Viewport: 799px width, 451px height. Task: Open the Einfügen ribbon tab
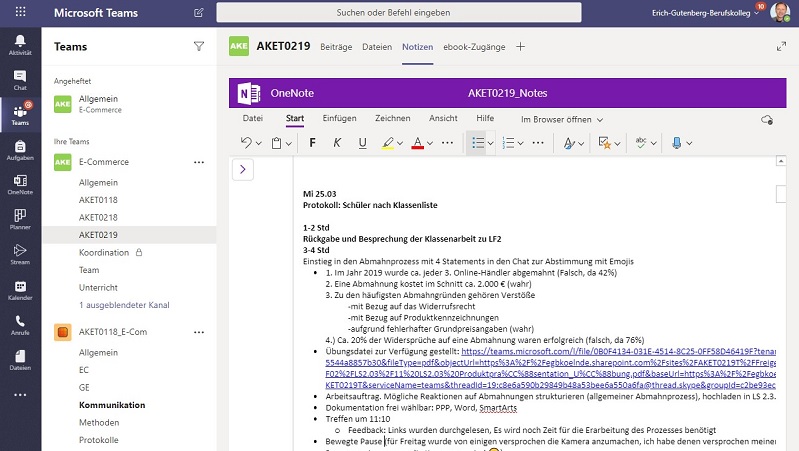[339, 118]
